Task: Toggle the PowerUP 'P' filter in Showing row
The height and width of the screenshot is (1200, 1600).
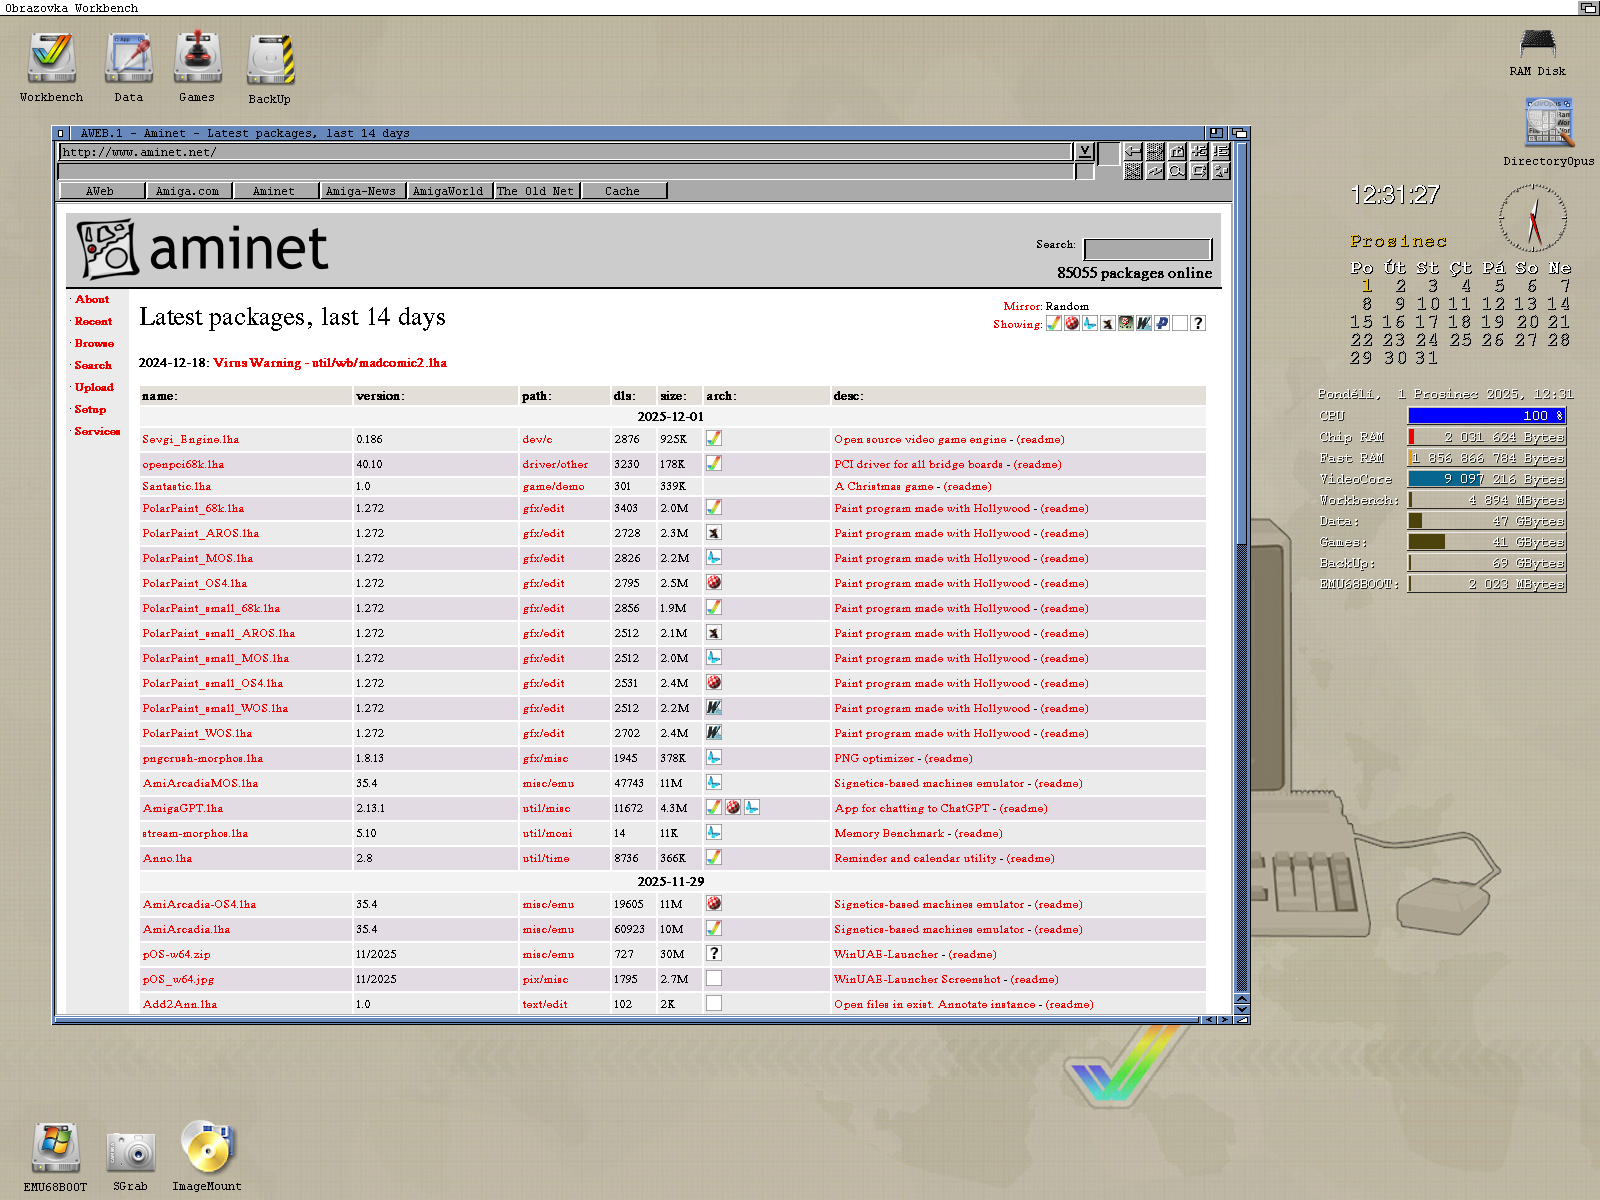Action: point(1162,324)
